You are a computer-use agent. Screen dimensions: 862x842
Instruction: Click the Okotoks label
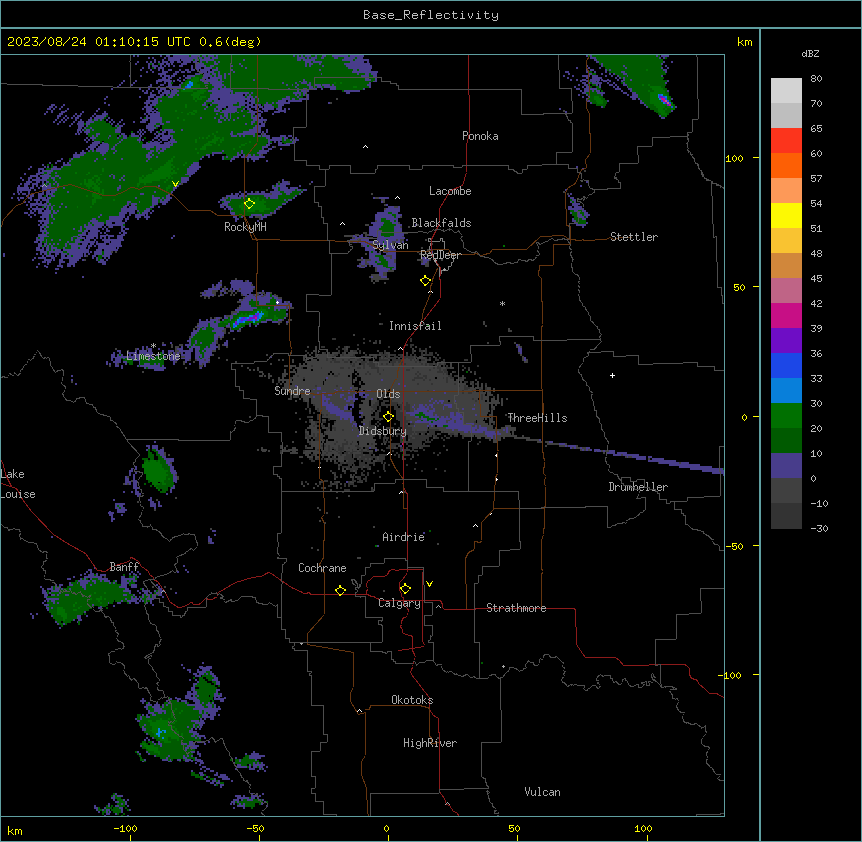coord(412,700)
